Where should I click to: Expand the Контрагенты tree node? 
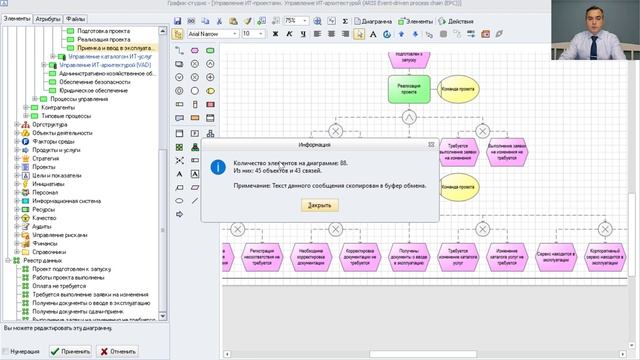[26, 107]
